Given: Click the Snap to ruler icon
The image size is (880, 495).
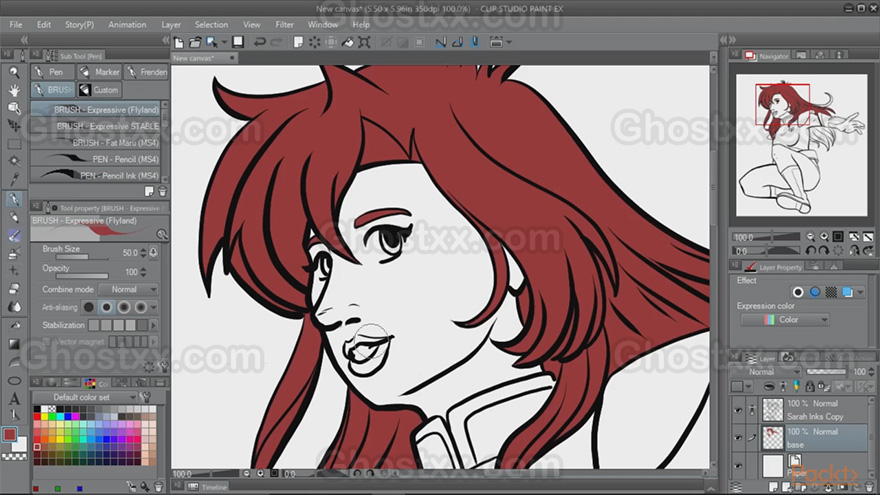Looking at the screenshot, I should point(441,42).
